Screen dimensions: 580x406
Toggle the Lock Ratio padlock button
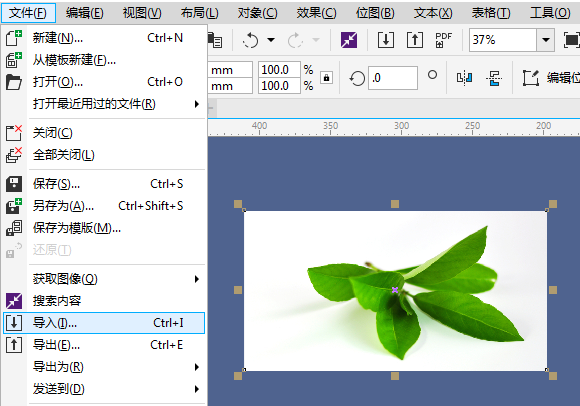326,78
